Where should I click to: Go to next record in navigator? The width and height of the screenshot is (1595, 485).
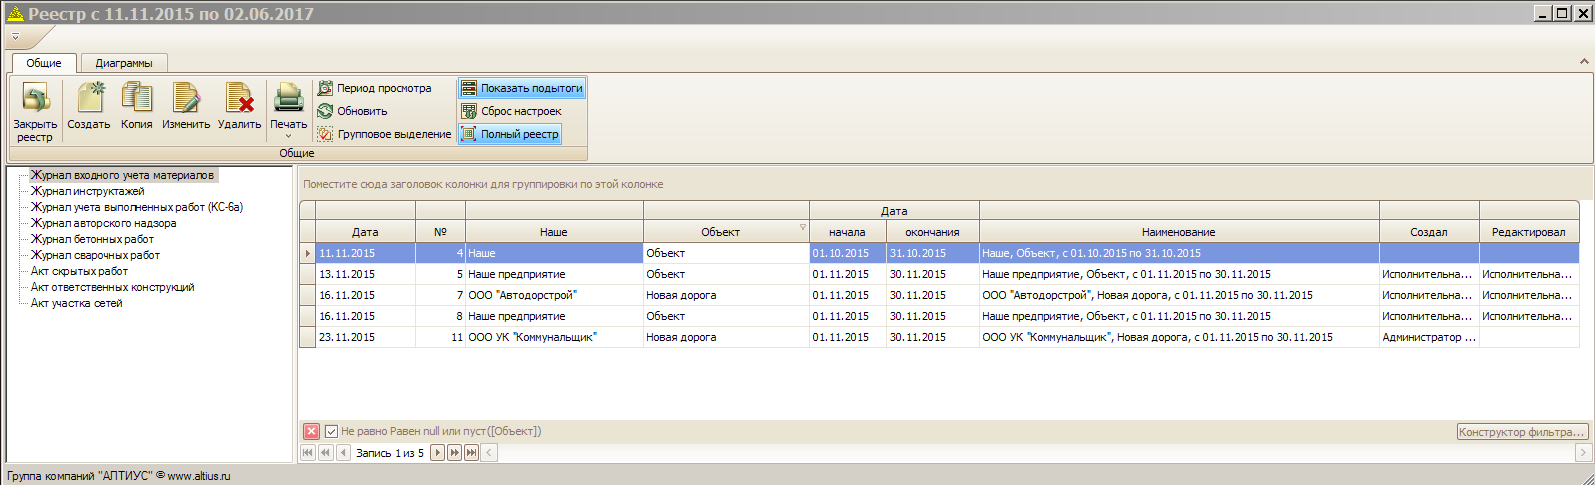[x=438, y=453]
